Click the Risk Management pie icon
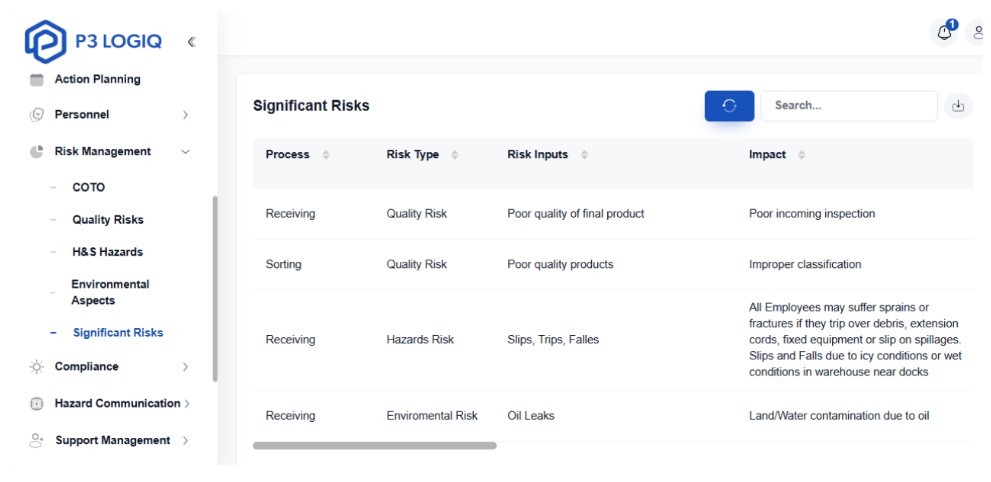The height and width of the screenshot is (482, 991). tap(37, 152)
